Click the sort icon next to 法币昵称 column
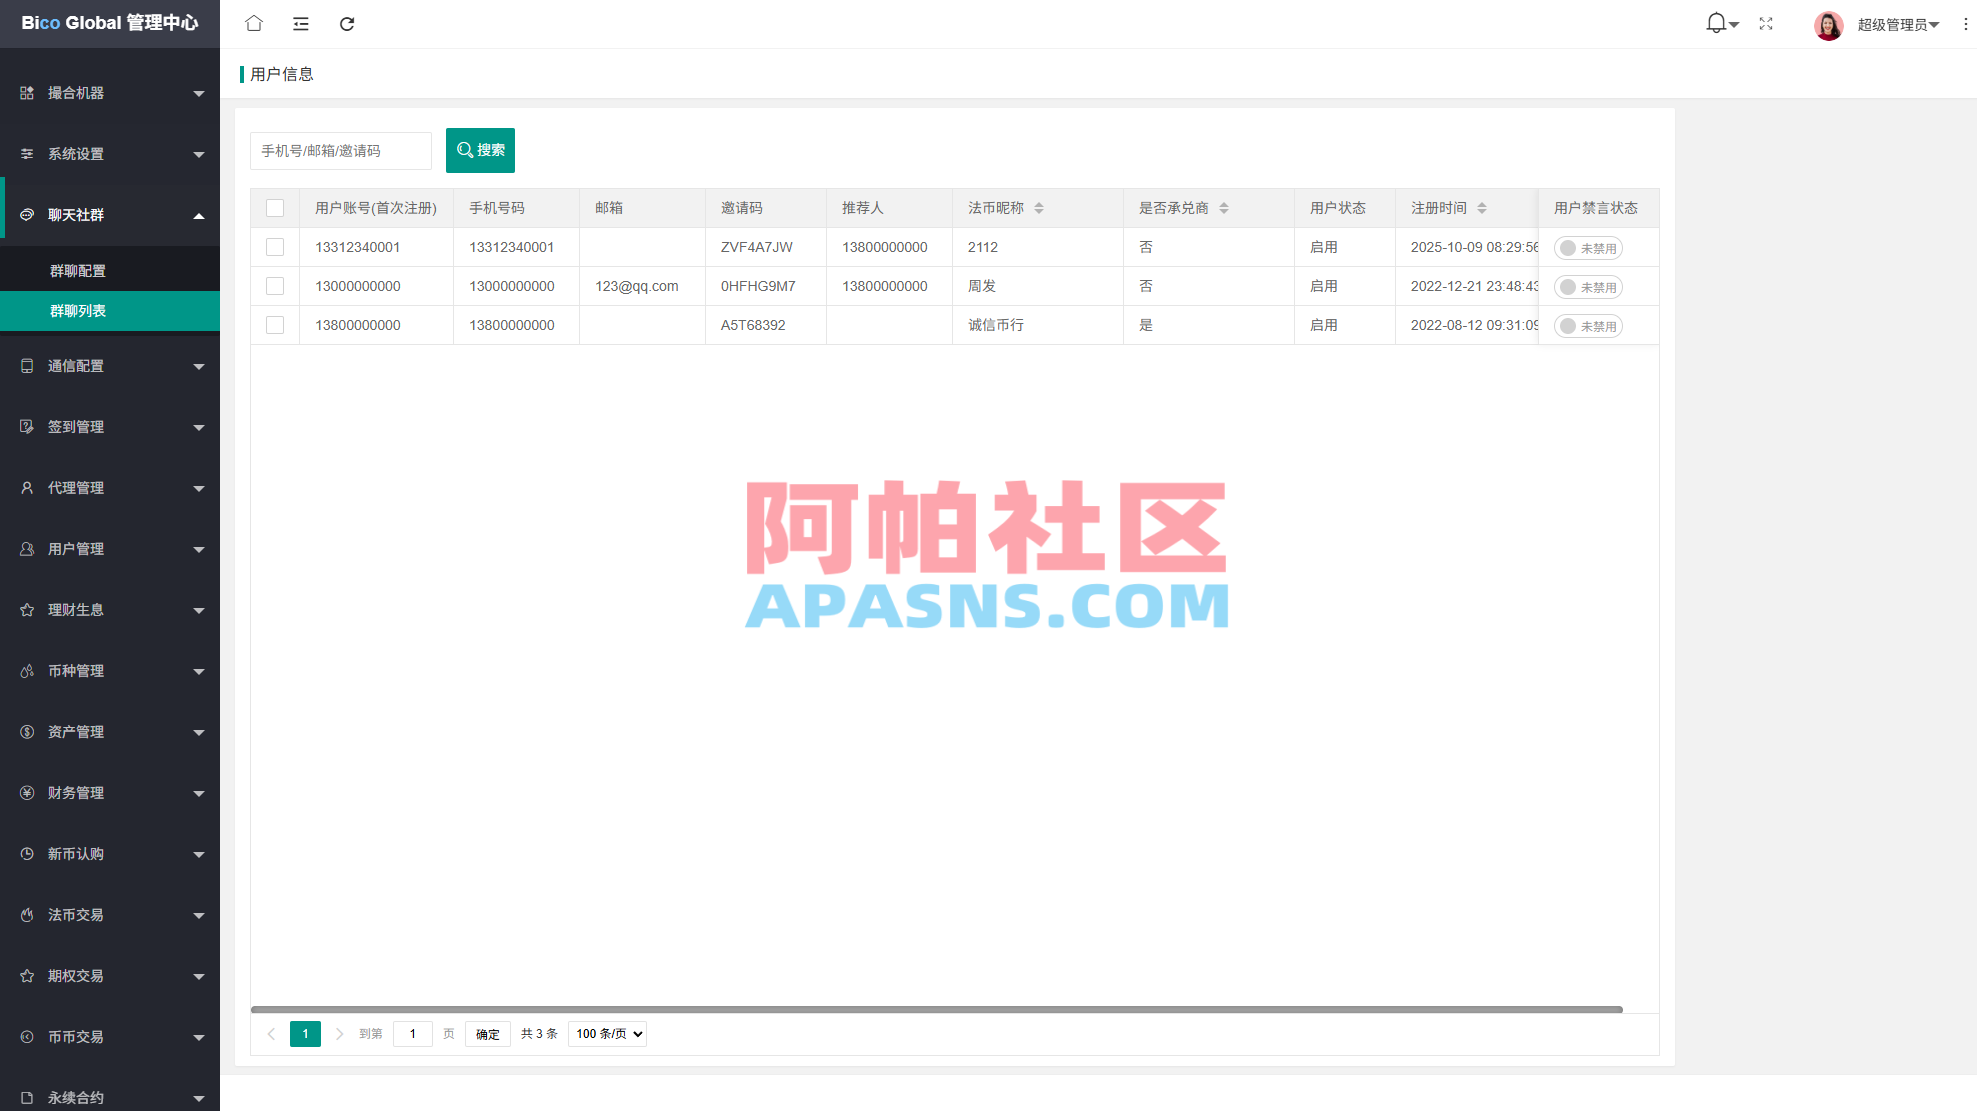The width and height of the screenshot is (1977, 1111). click(x=1039, y=207)
